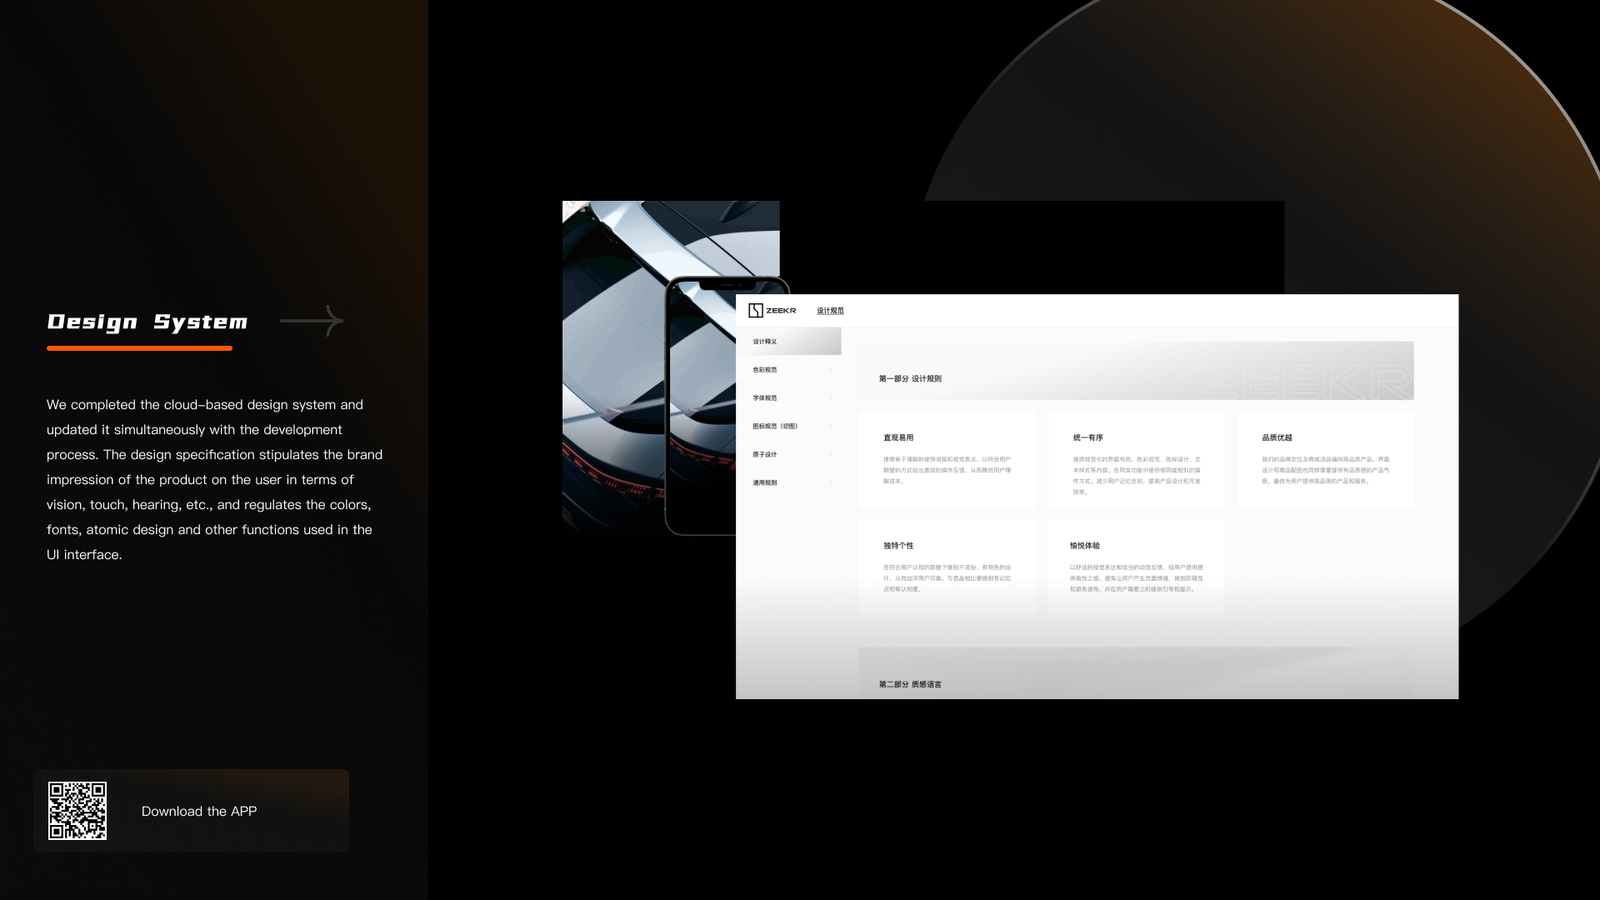Click the ZEEKR logo icon
The height and width of the screenshot is (900, 1600).
tap(756, 311)
